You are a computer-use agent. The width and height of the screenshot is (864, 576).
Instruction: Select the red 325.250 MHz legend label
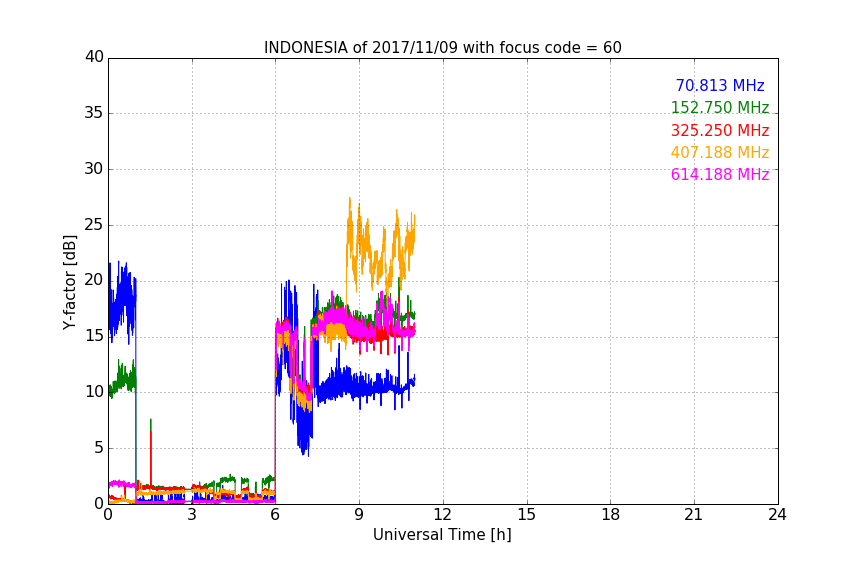click(x=720, y=130)
